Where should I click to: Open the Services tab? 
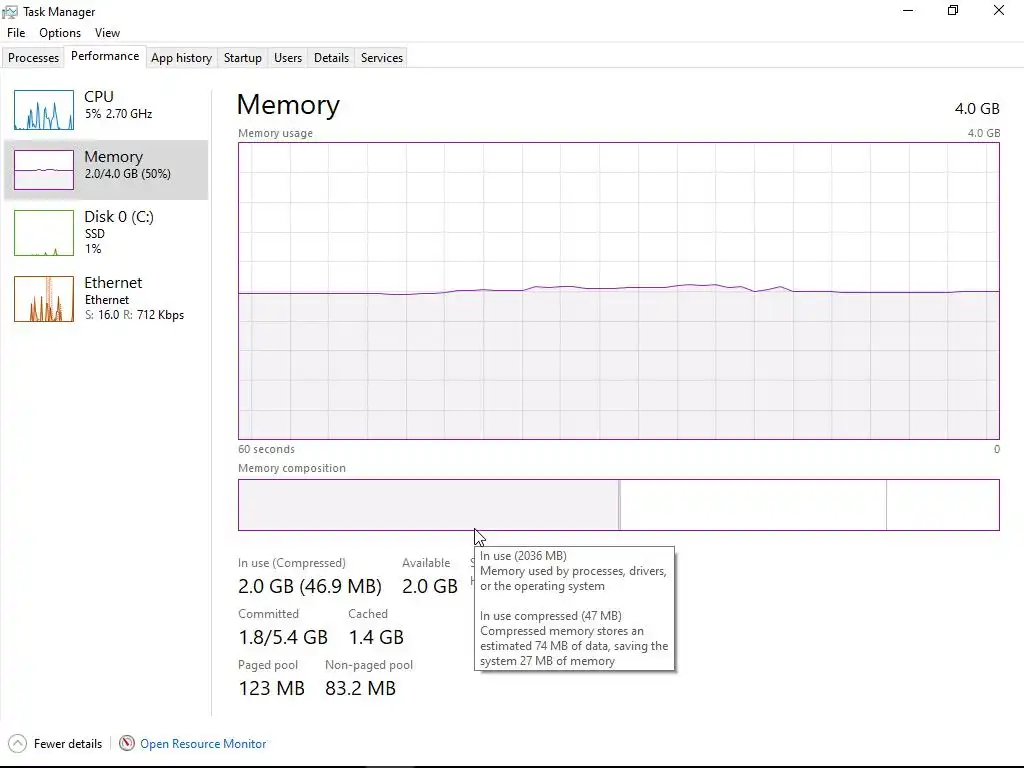point(381,58)
